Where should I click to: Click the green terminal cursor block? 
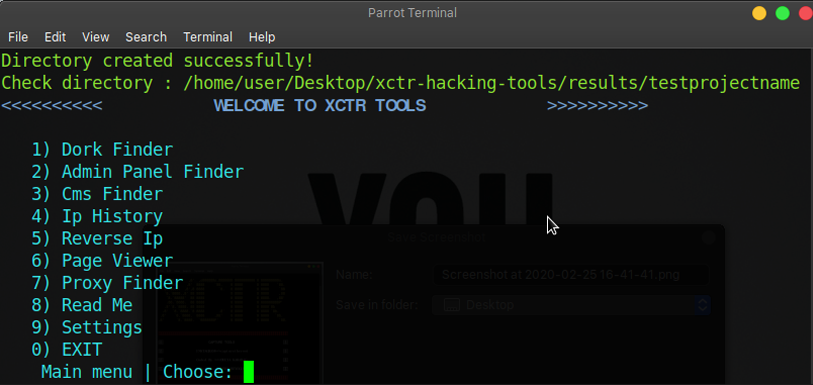pyautogui.click(x=248, y=372)
